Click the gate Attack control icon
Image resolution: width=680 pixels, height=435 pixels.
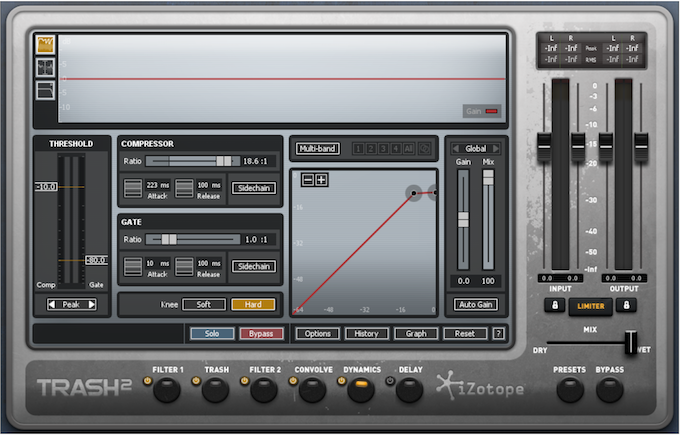pyautogui.click(x=133, y=267)
